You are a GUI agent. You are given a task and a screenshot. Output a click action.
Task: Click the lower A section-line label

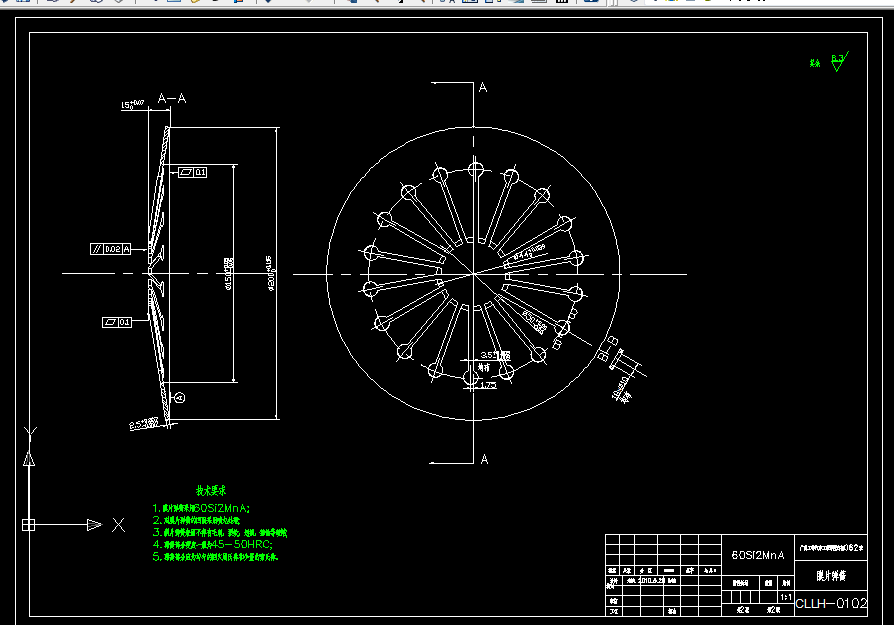484,459
